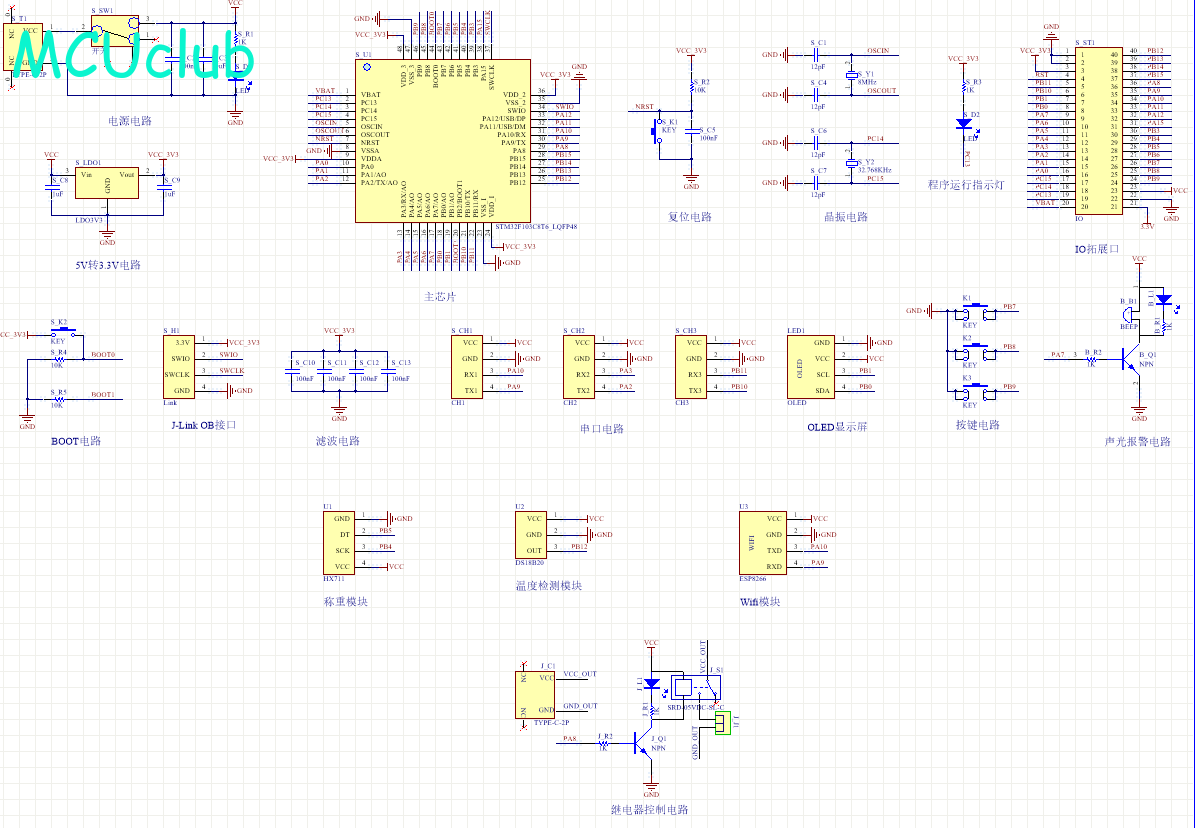The height and width of the screenshot is (828, 1195).
Task: Select the S_CH3 serial header block
Action: [690, 367]
